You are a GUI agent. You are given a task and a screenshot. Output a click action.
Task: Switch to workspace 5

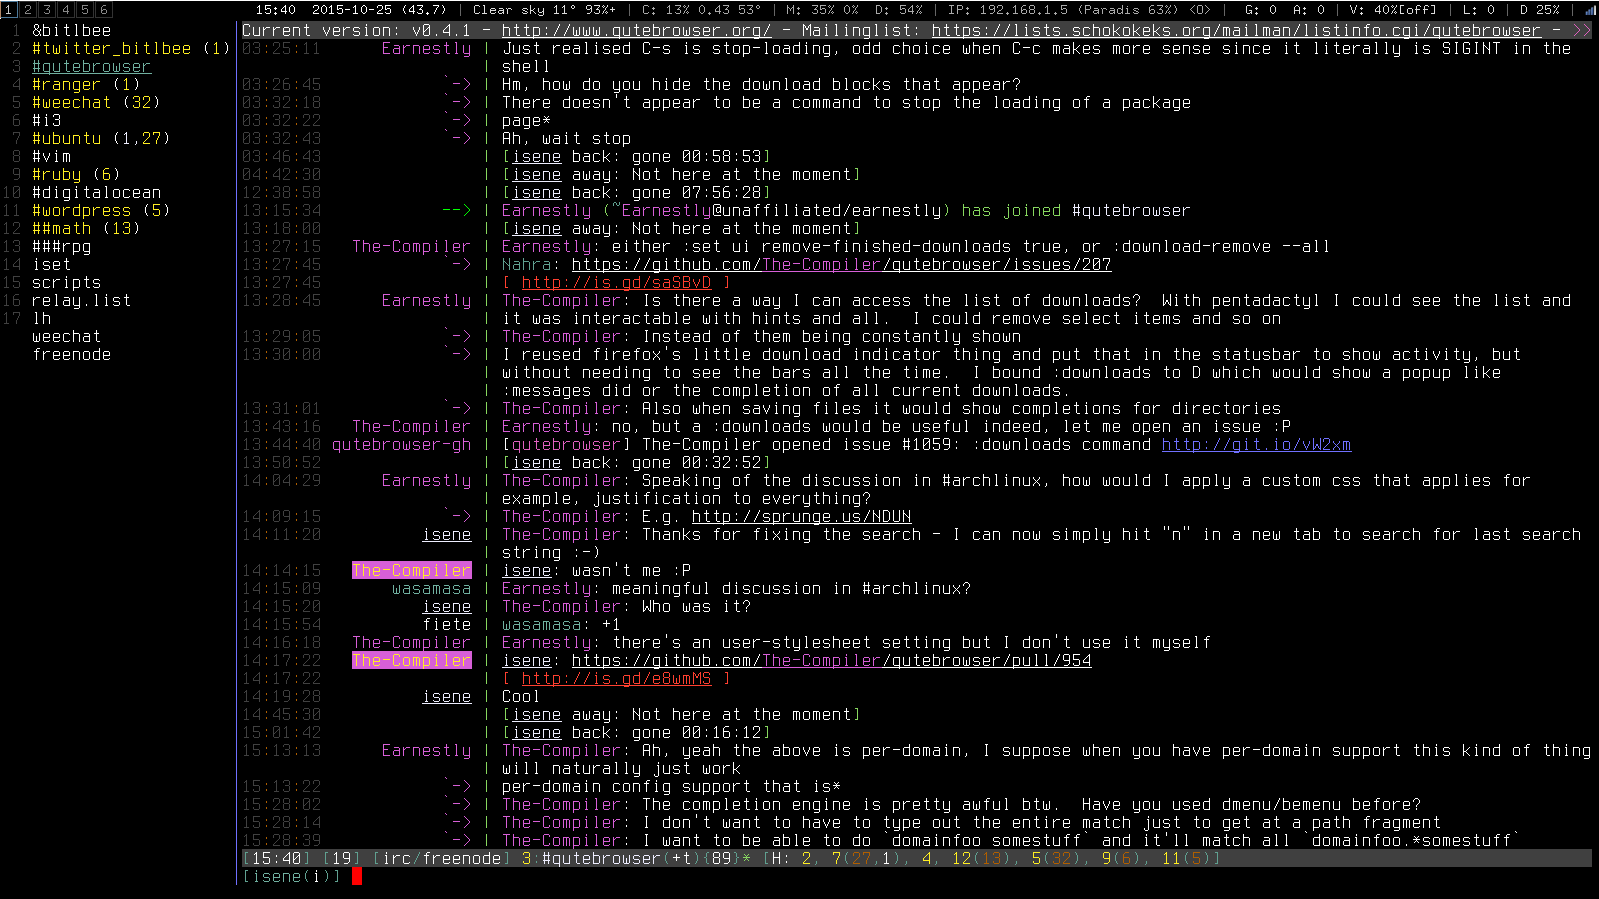[x=84, y=10]
